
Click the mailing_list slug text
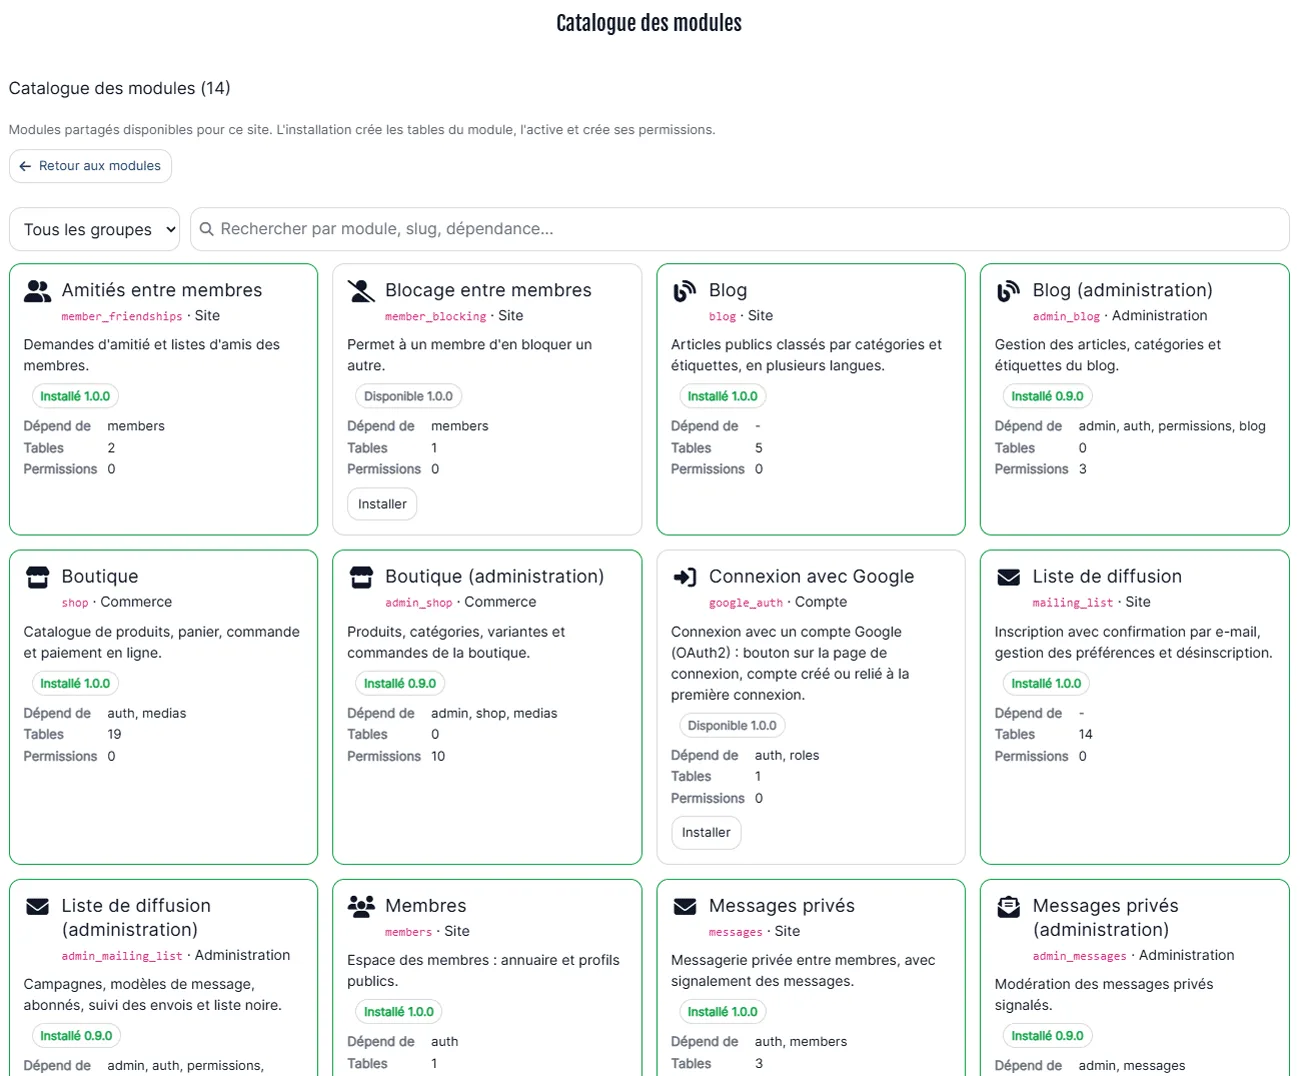[x=1073, y=602]
